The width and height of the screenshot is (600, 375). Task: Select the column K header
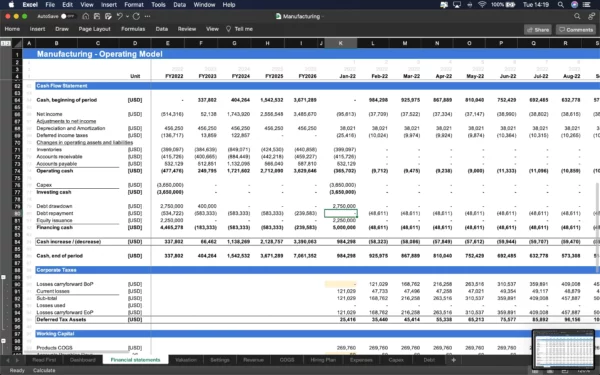(x=341, y=43)
